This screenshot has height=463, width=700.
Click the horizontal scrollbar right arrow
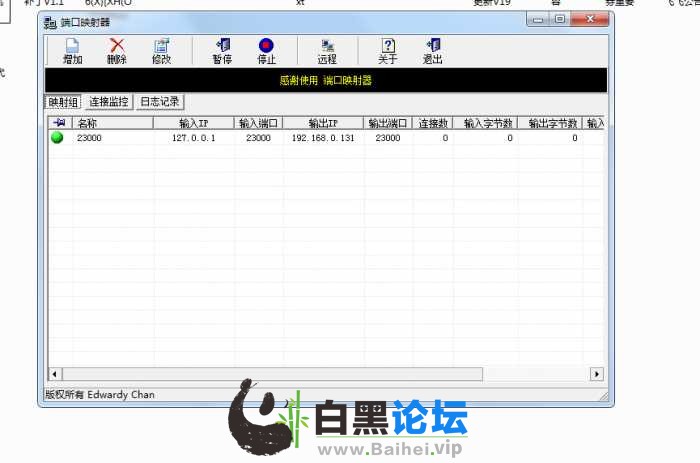tap(597, 374)
